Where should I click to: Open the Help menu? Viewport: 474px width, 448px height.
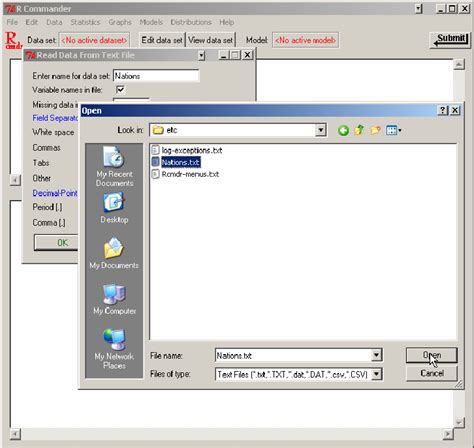tap(227, 22)
